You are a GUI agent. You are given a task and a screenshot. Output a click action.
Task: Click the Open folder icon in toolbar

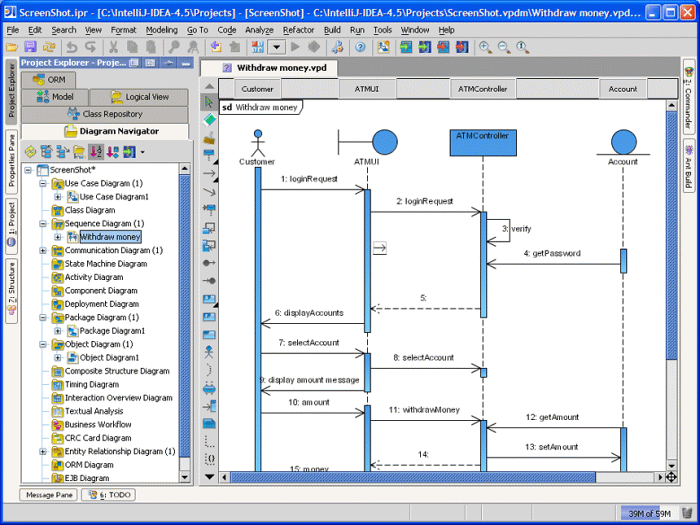[11, 47]
